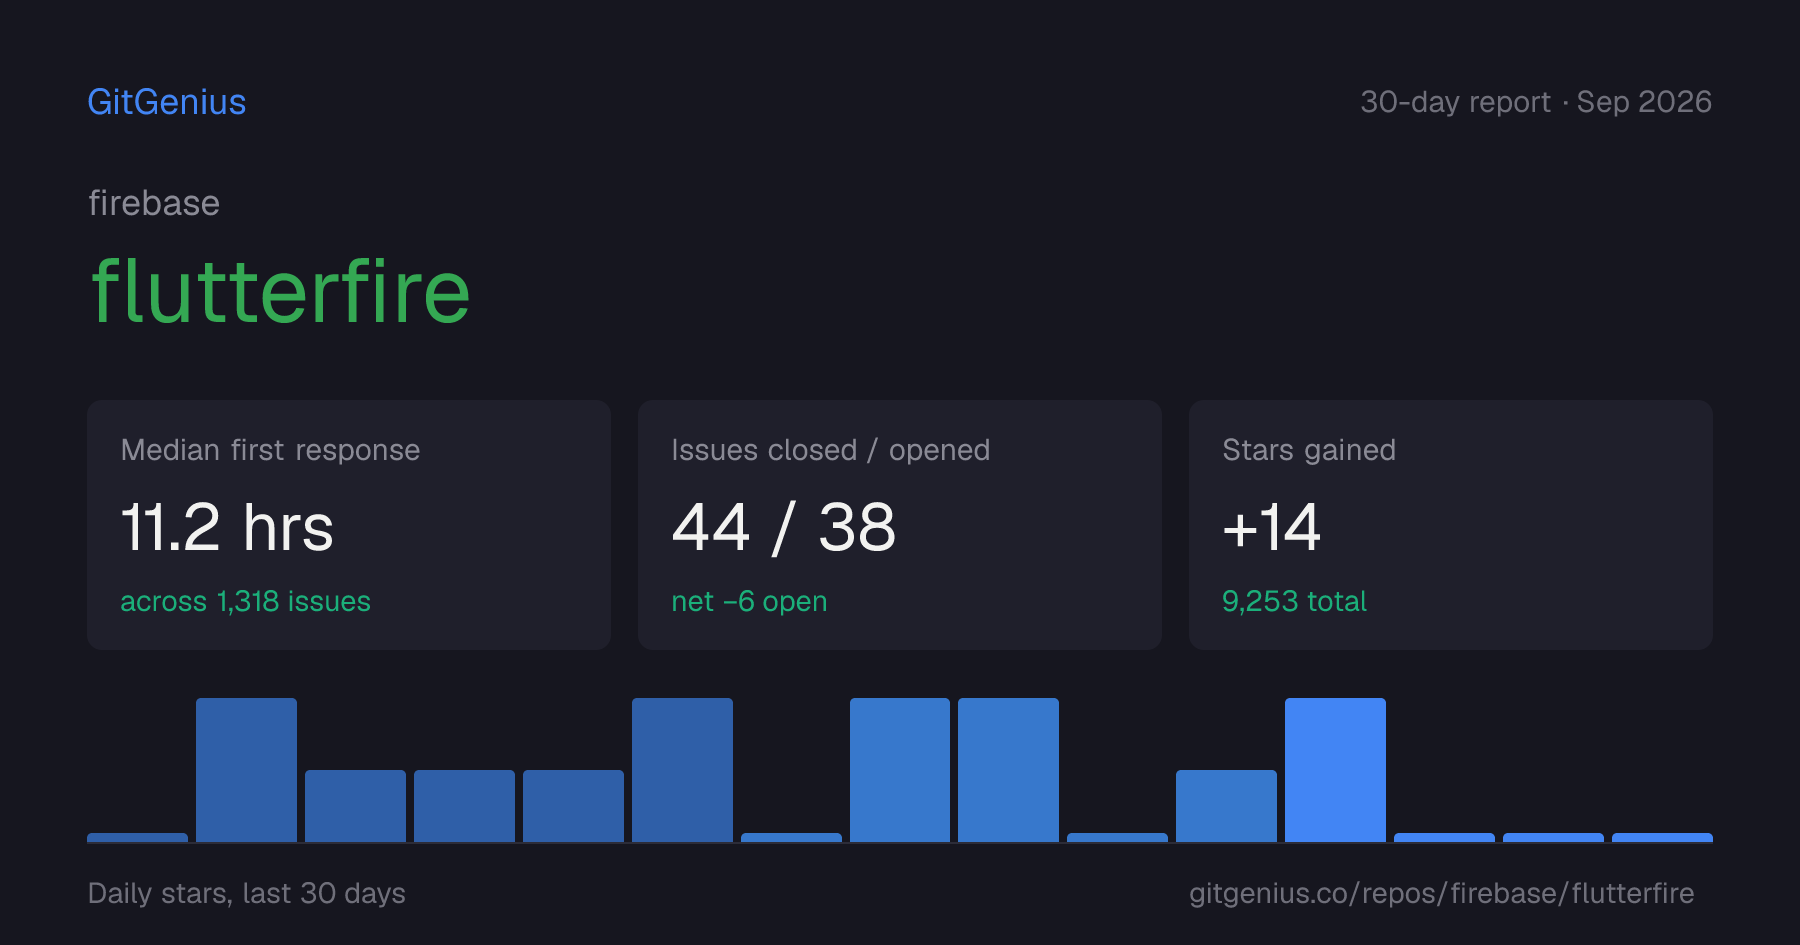Select the net −6 open text

point(749,601)
